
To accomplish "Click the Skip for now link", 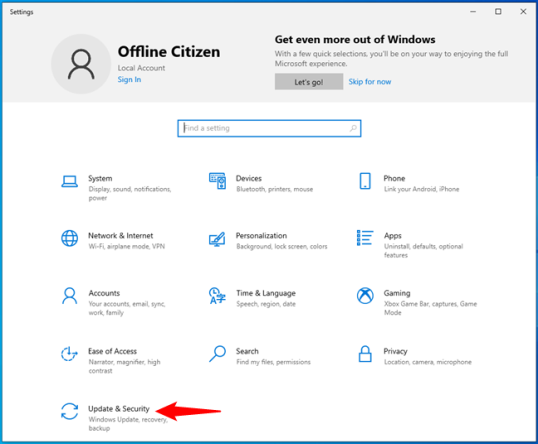I will click(370, 82).
